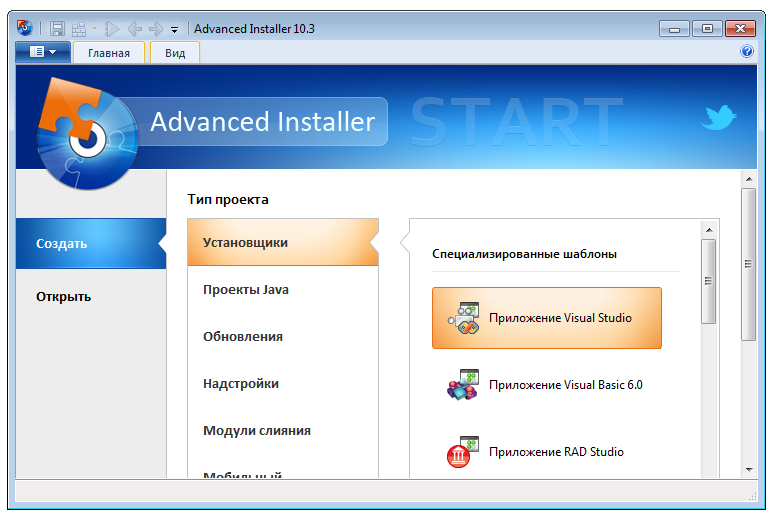The width and height of the screenshot is (771, 521).
Task: Click the Run play triangle icon
Action: click(x=113, y=29)
